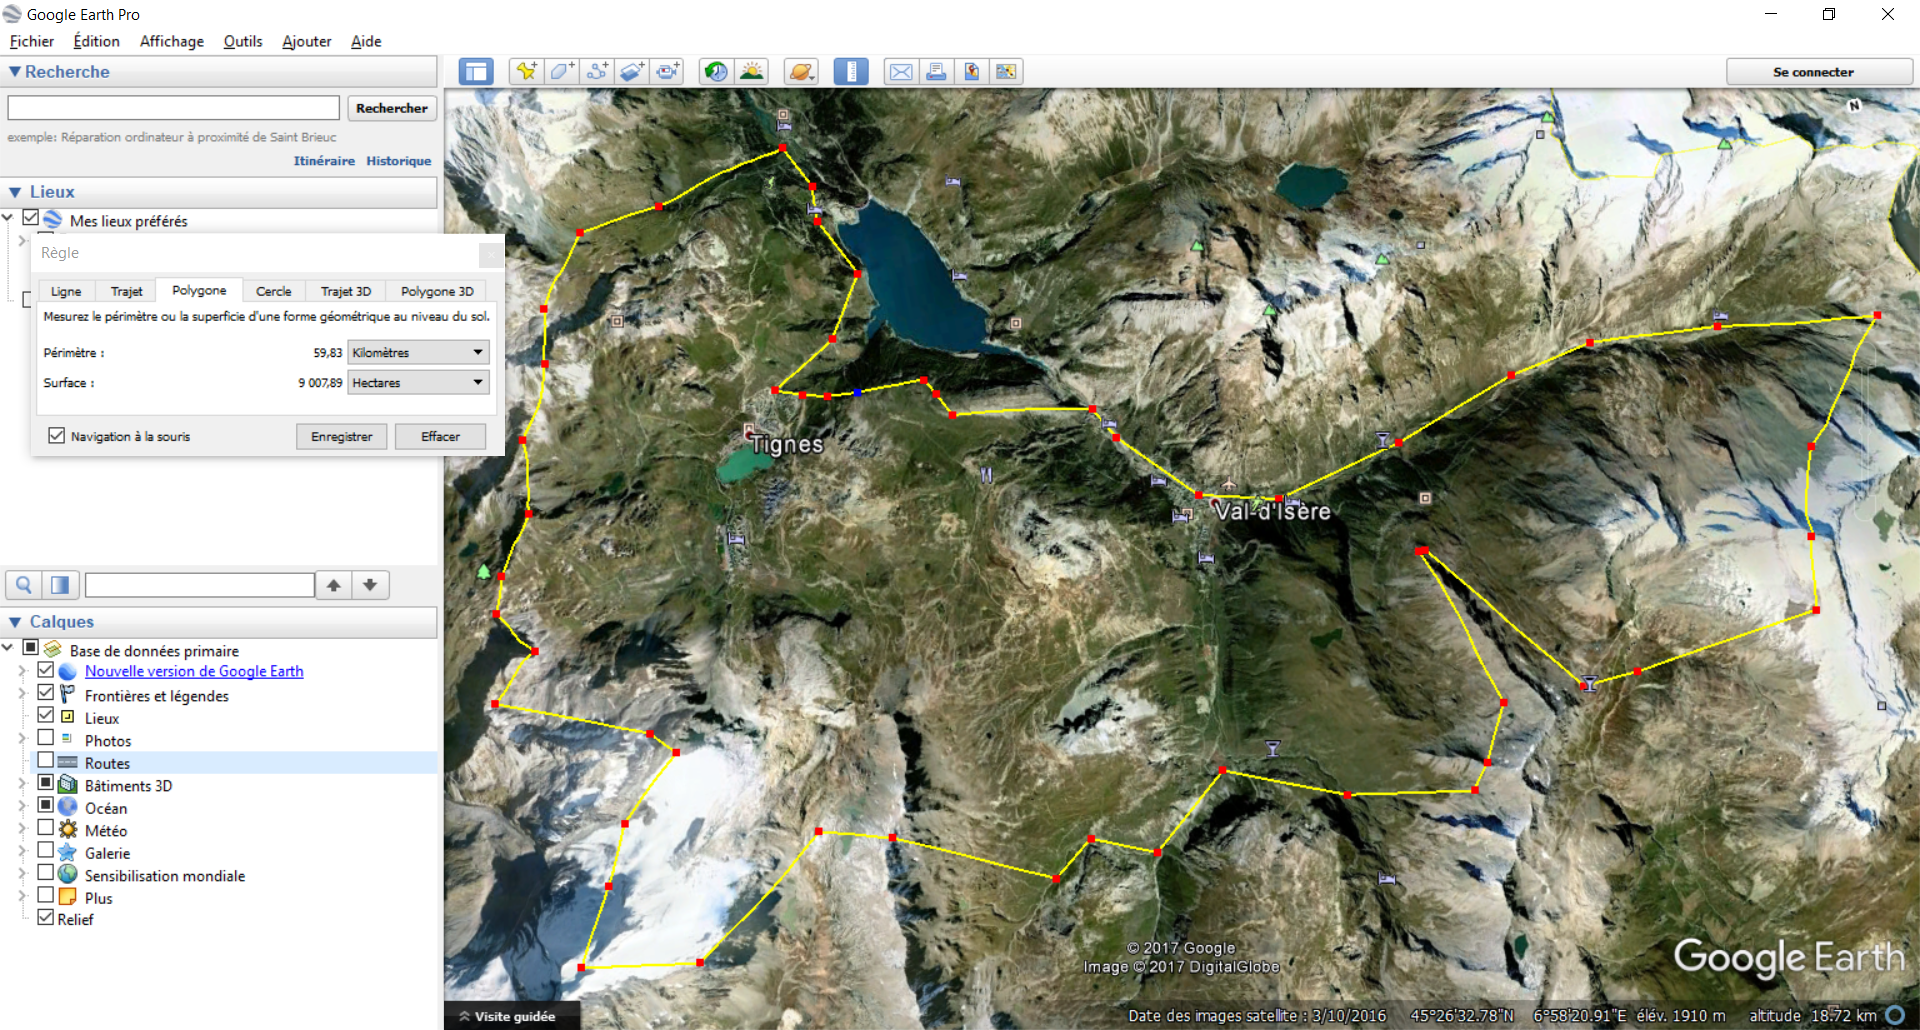Image resolution: width=1920 pixels, height=1030 pixels.
Task: Click Effacer to clear the measurement
Action: [x=440, y=436]
